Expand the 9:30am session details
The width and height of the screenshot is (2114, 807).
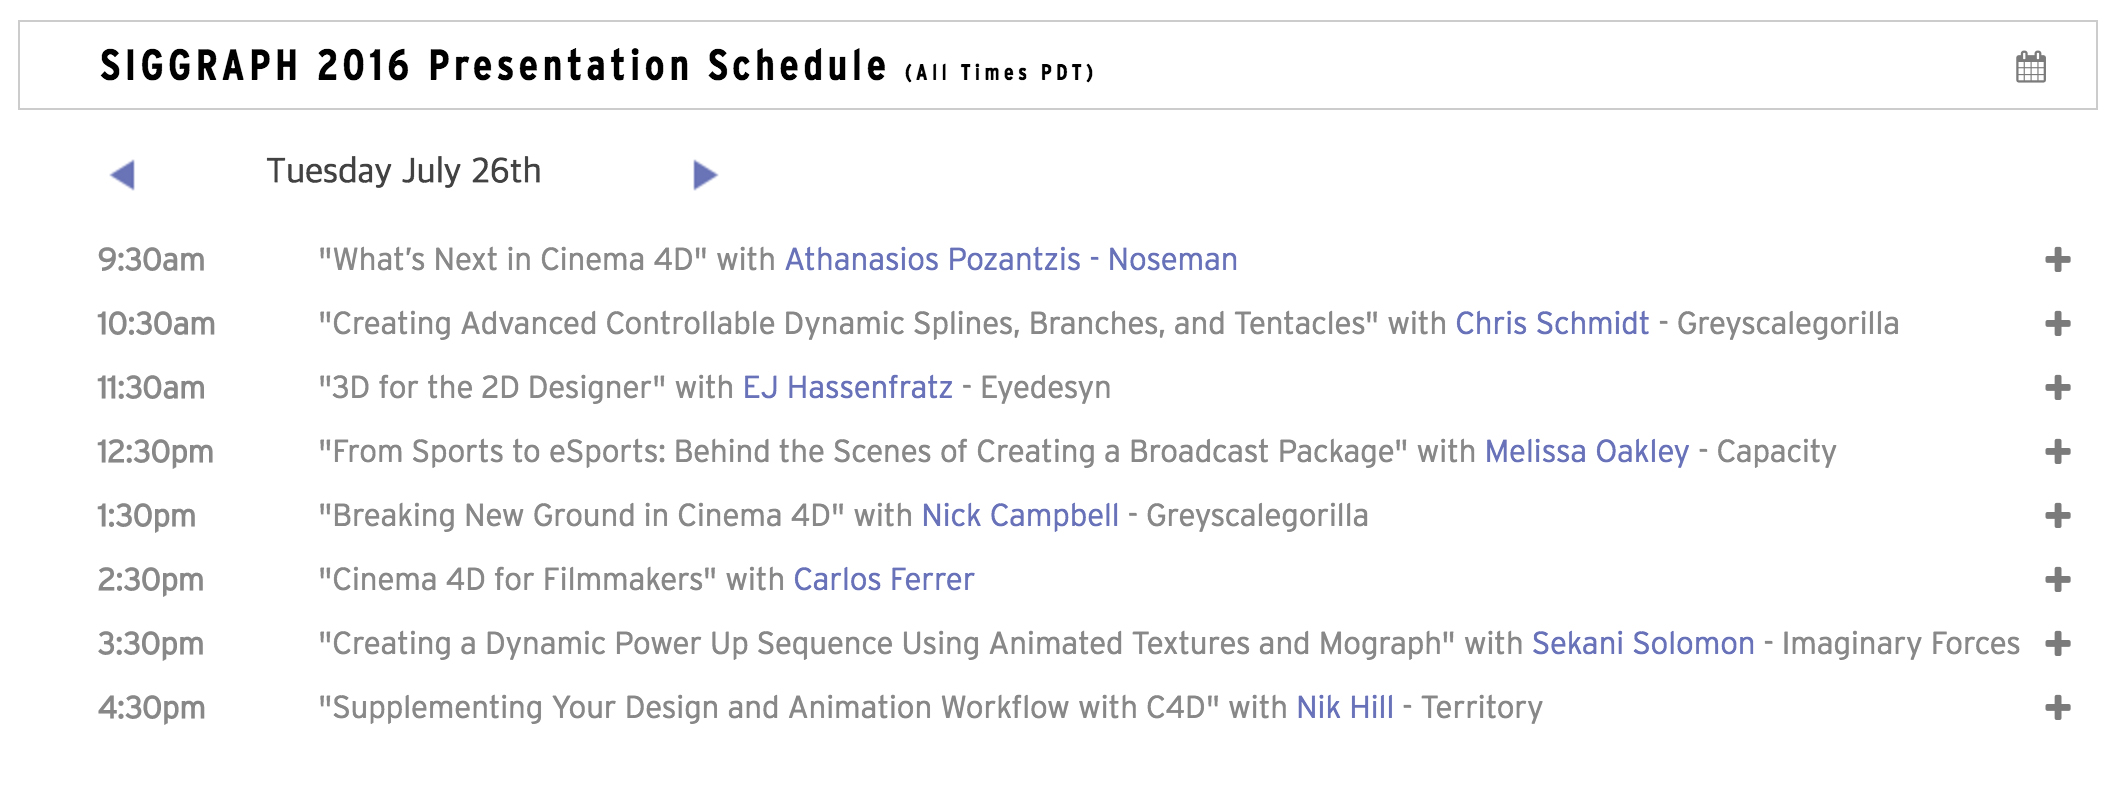[x=2057, y=260]
